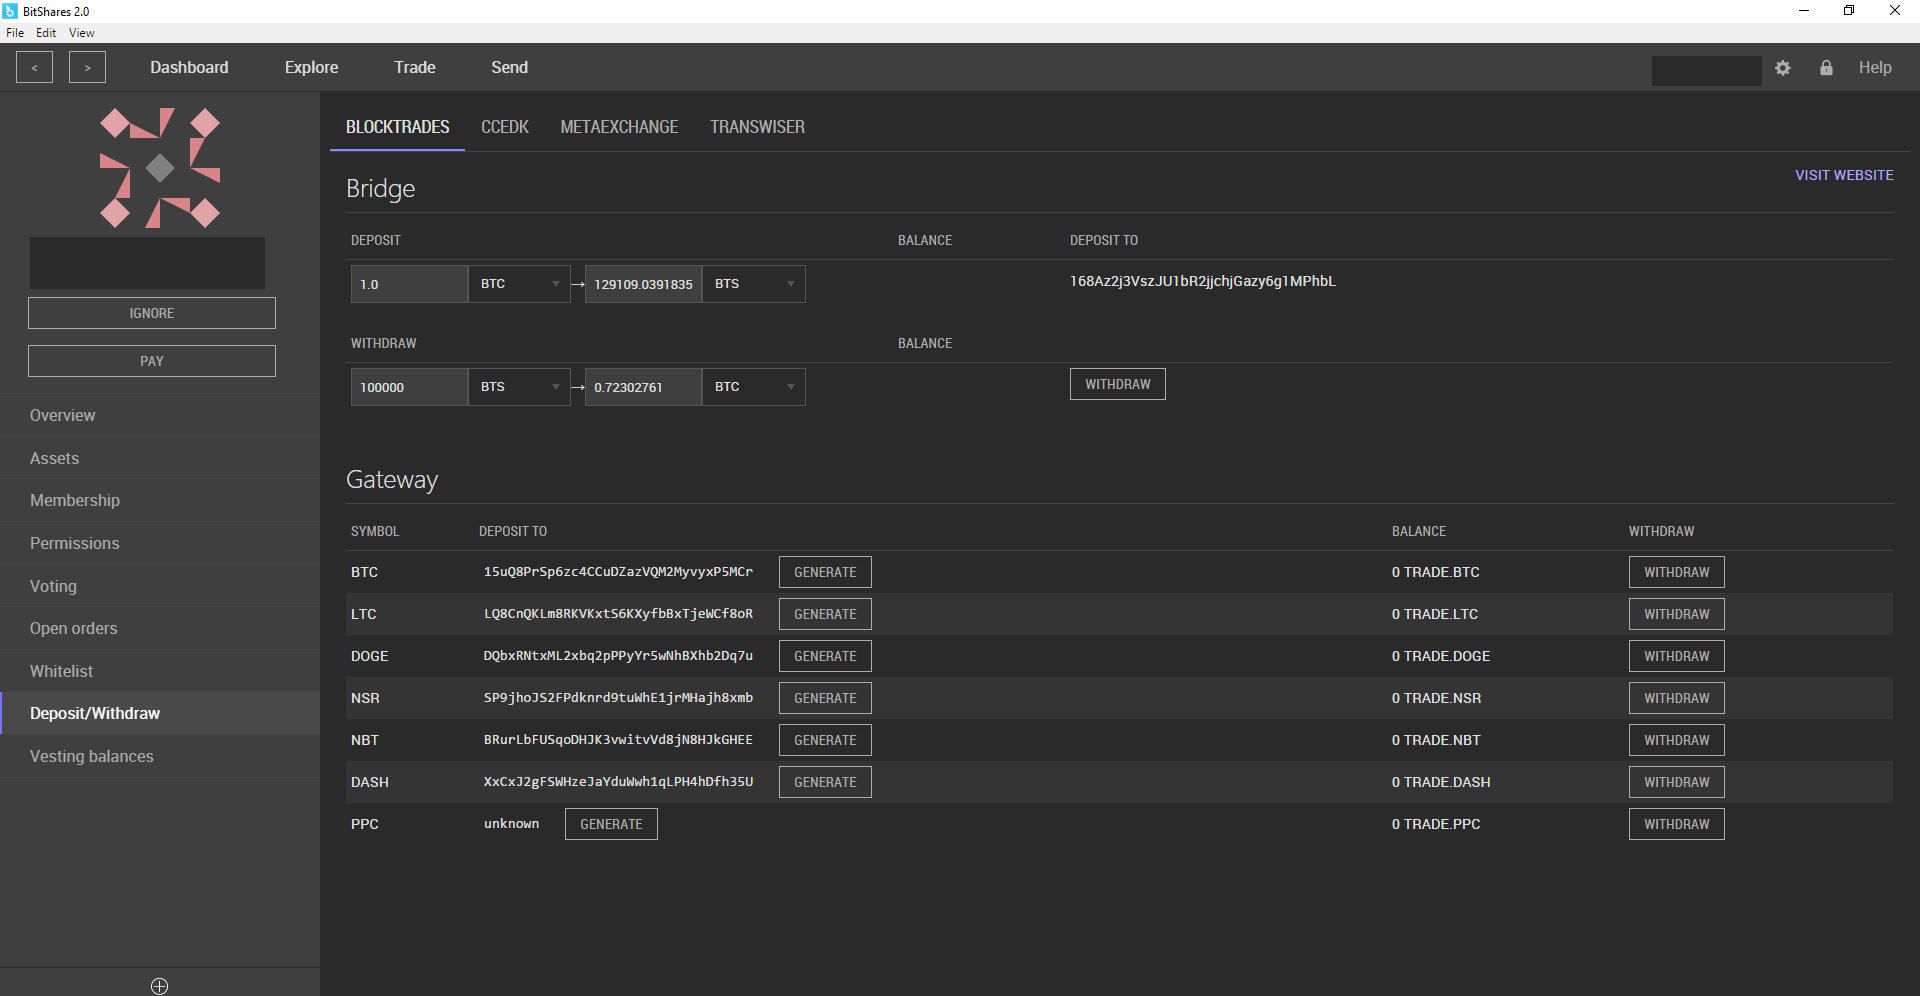Click the VISIT WEBSITE link
This screenshot has width=1920, height=996.
coord(1844,175)
